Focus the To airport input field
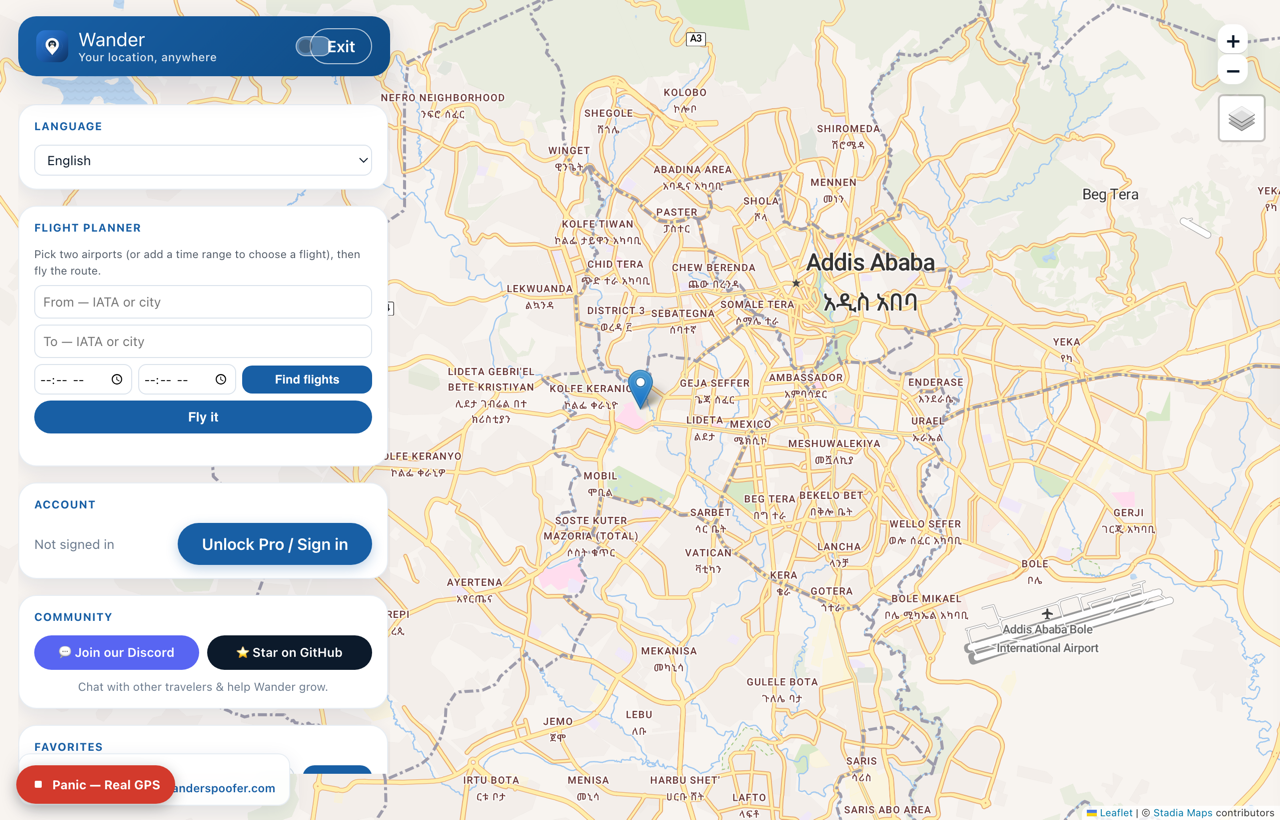The image size is (1280, 820). point(203,341)
